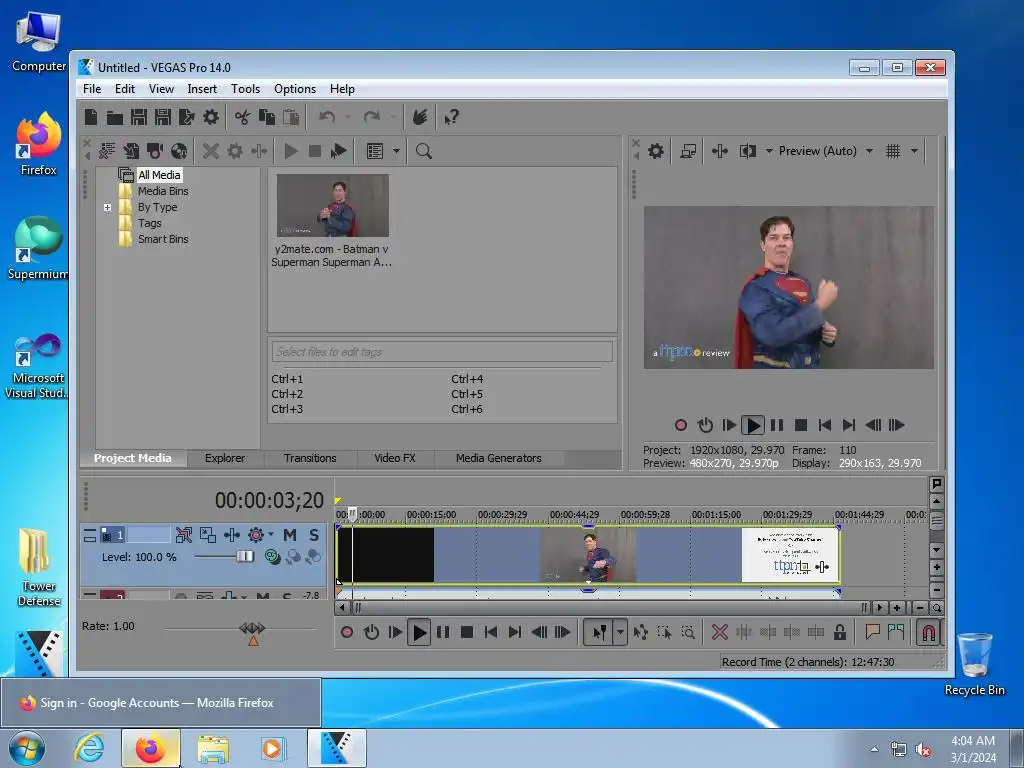1024x768 pixels.
Task: Toggle Loop Playback in timeline transport
Action: tap(371, 632)
